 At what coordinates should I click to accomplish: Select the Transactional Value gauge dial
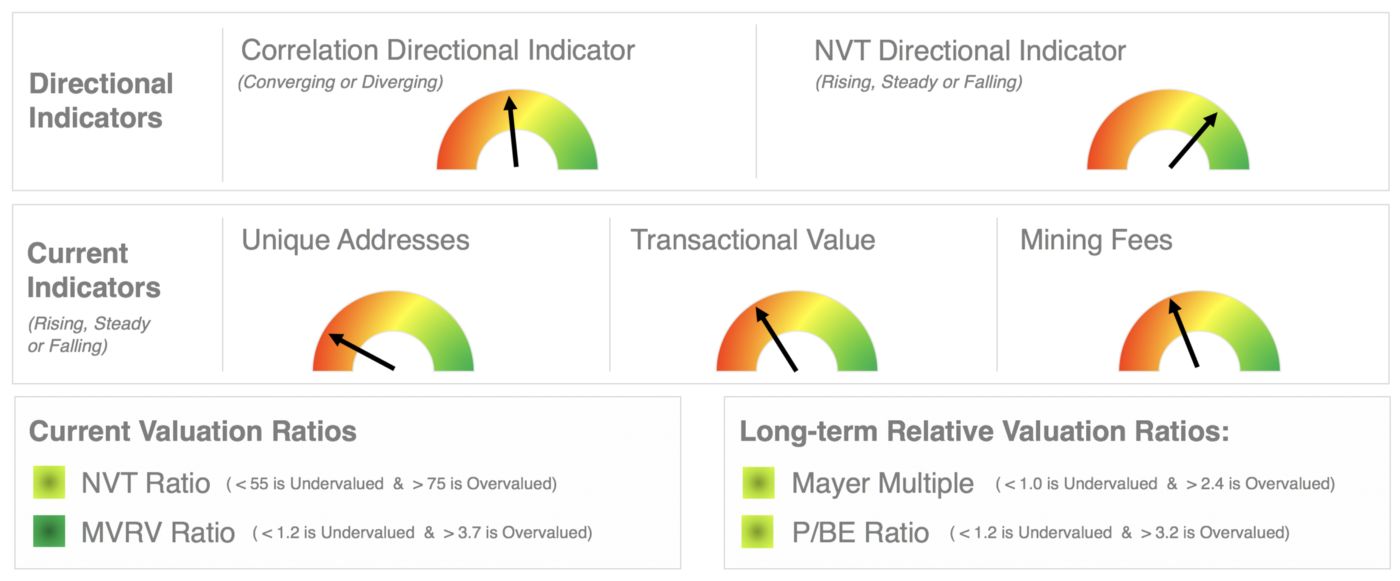point(797,331)
